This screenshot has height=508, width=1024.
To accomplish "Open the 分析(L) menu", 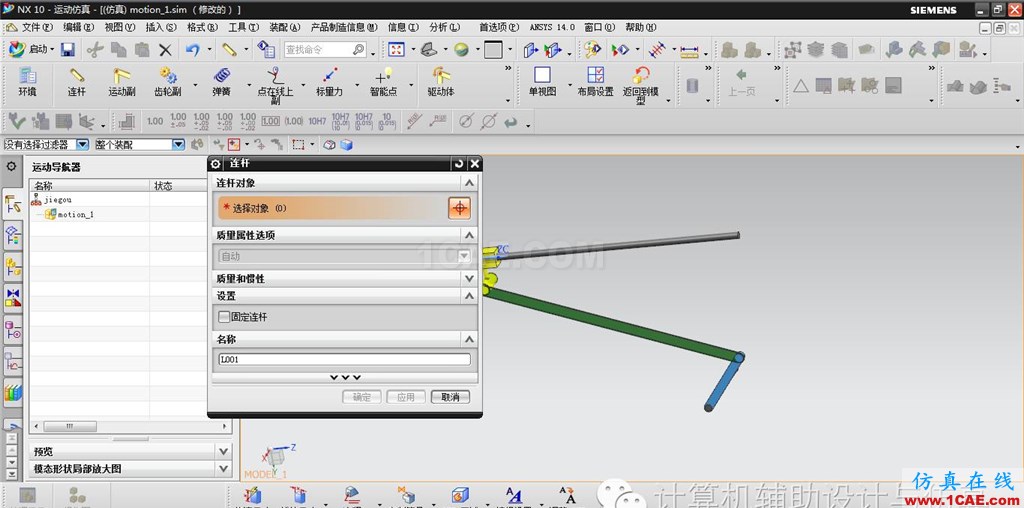I will point(445,27).
